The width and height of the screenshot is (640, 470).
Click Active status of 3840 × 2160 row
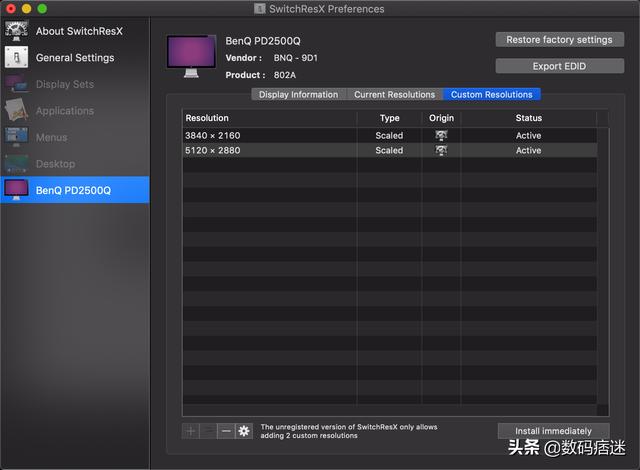(529, 135)
